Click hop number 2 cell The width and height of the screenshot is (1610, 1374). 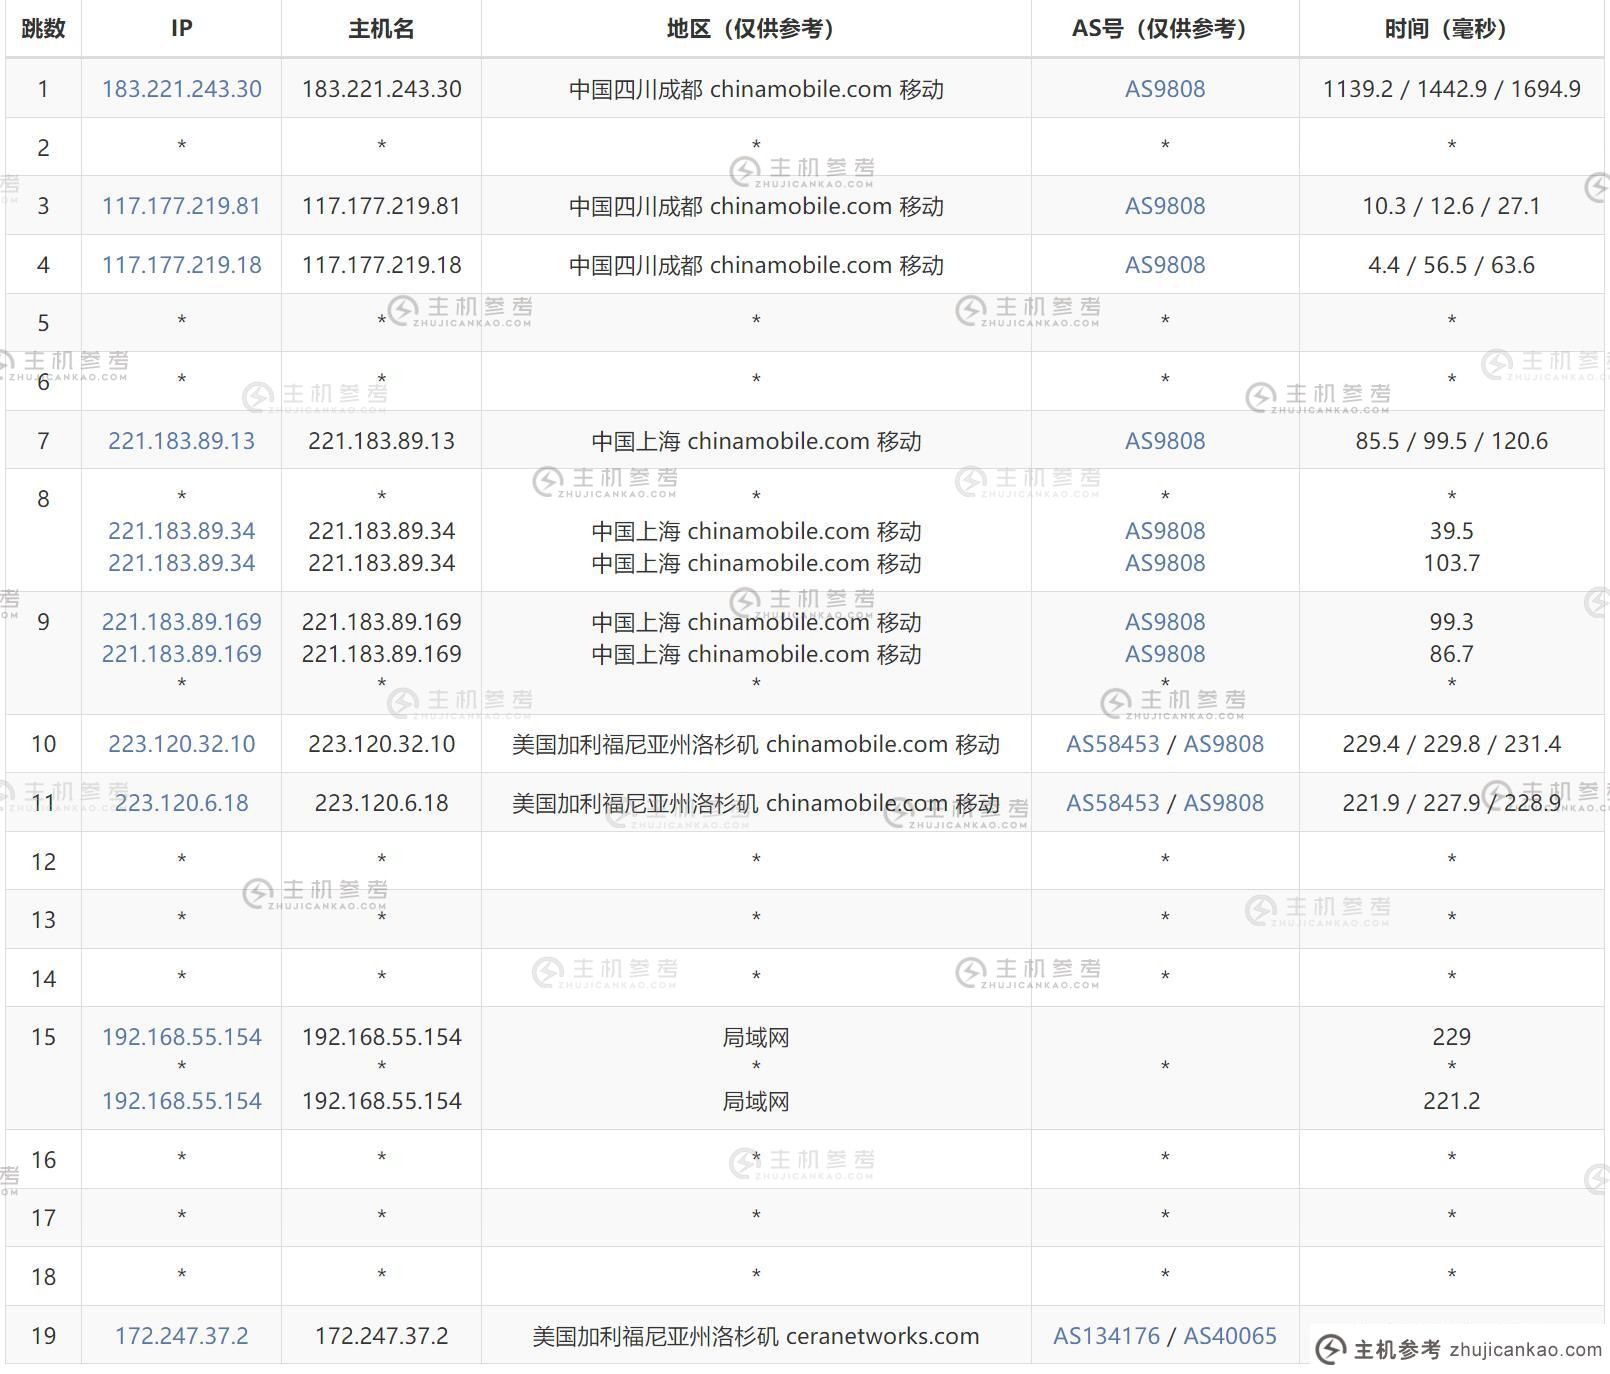pyautogui.click(x=43, y=147)
